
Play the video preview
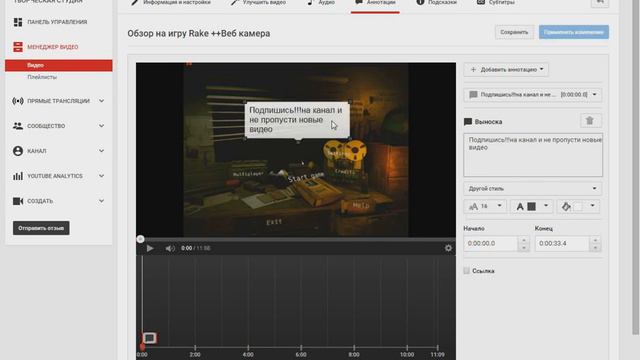pyautogui.click(x=150, y=248)
